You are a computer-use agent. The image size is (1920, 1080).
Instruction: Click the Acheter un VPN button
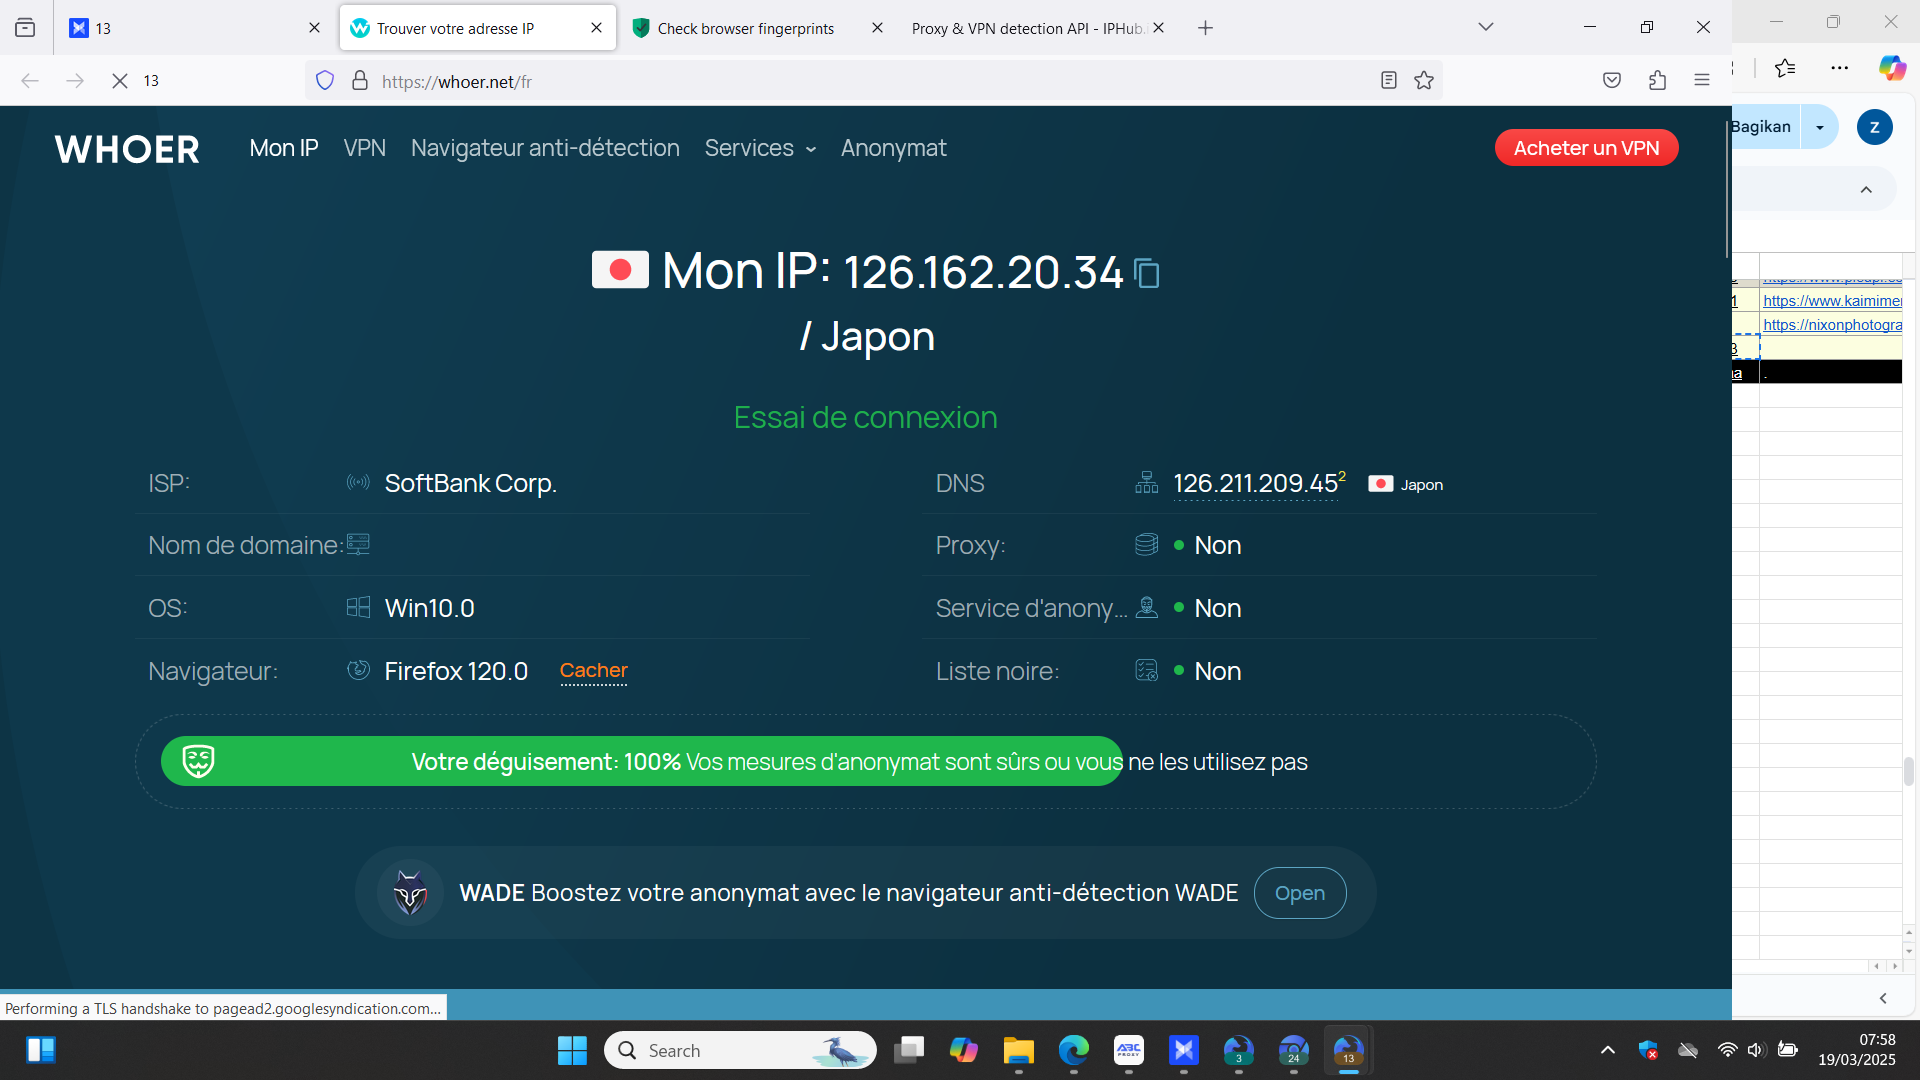pyautogui.click(x=1586, y=148)
